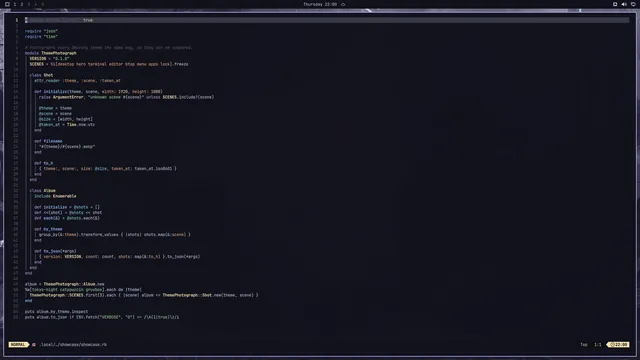Click the version: VERSION, count: count line

tap(120, 257)
